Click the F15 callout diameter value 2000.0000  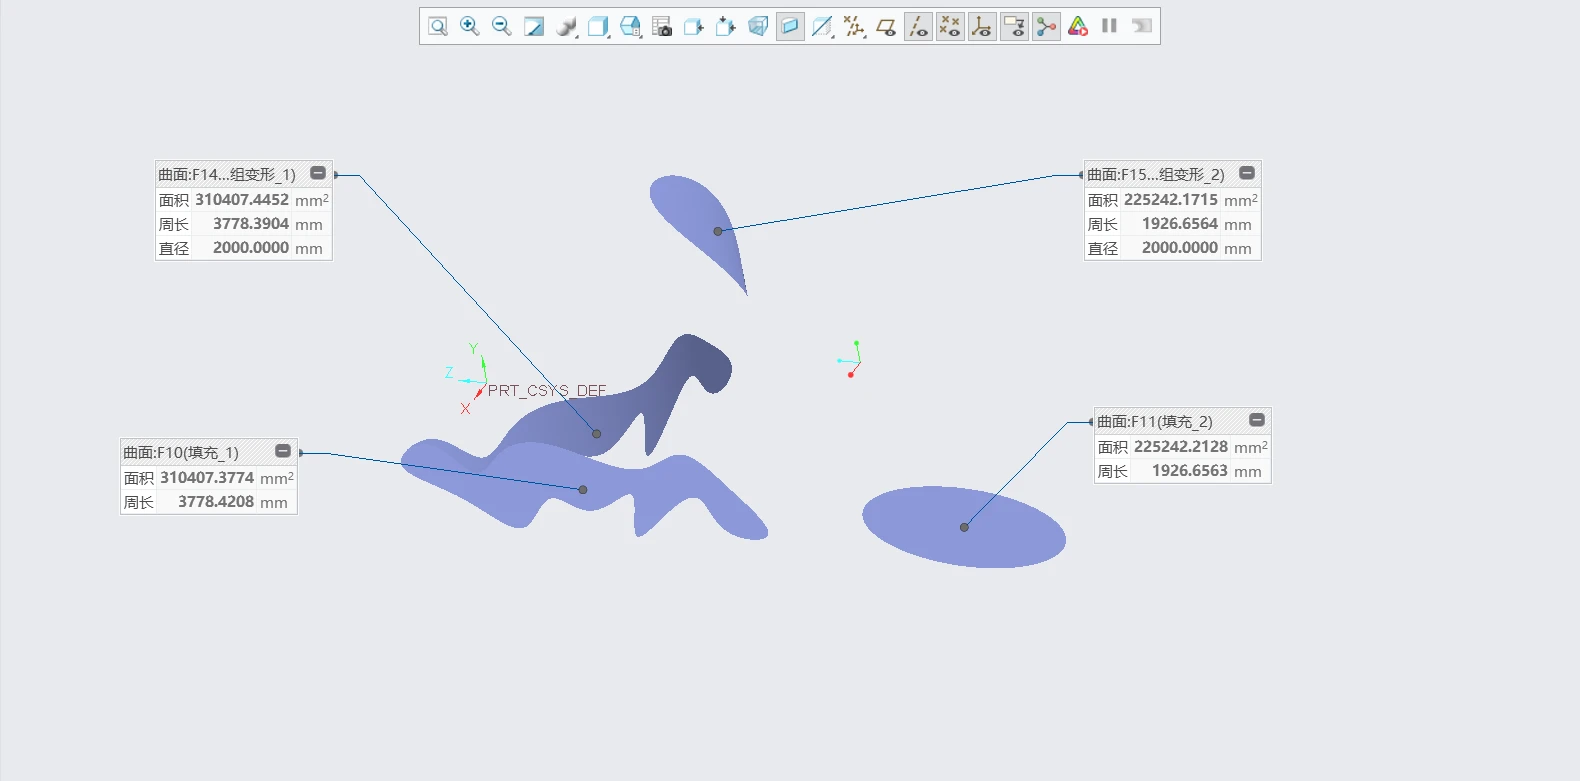click(x=1180, y=248)
